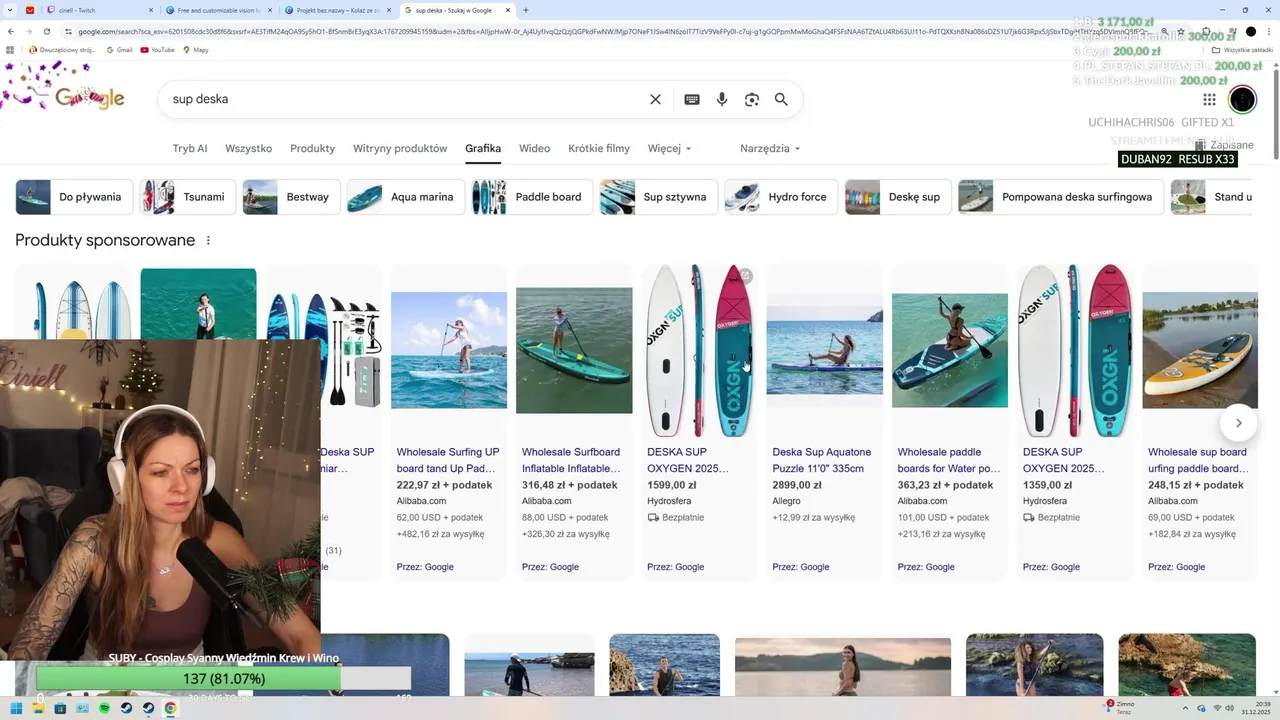
Task: Open the clock showing 20:39 in taskbar
Action: pyautogui.click(x=1258, y=708)
